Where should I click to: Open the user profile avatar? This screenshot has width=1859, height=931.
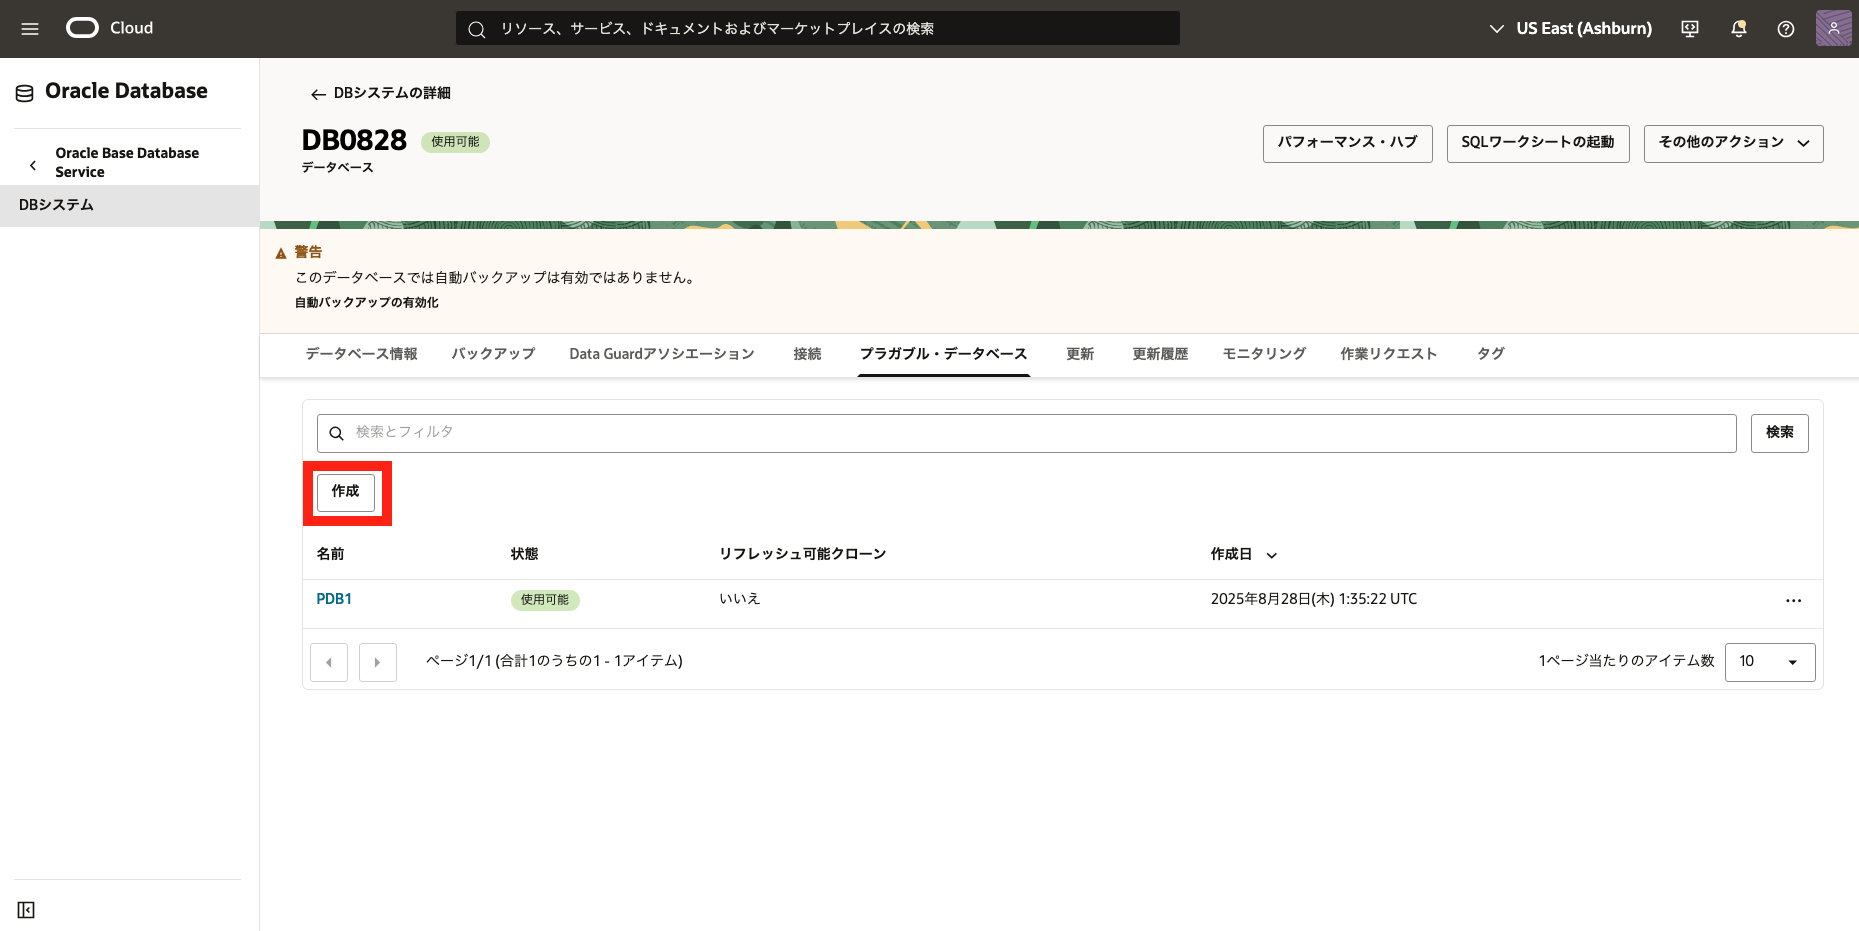1833,29
